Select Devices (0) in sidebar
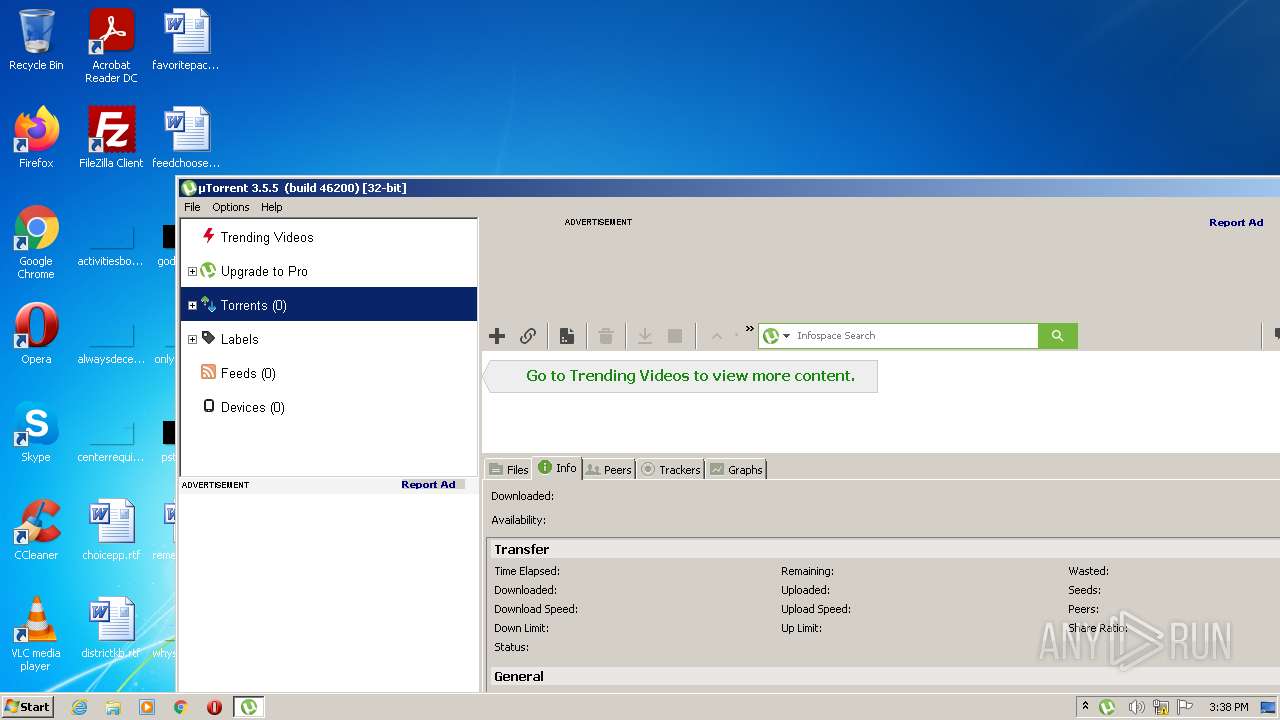The image size is (1280, 720). coord(252,407)
